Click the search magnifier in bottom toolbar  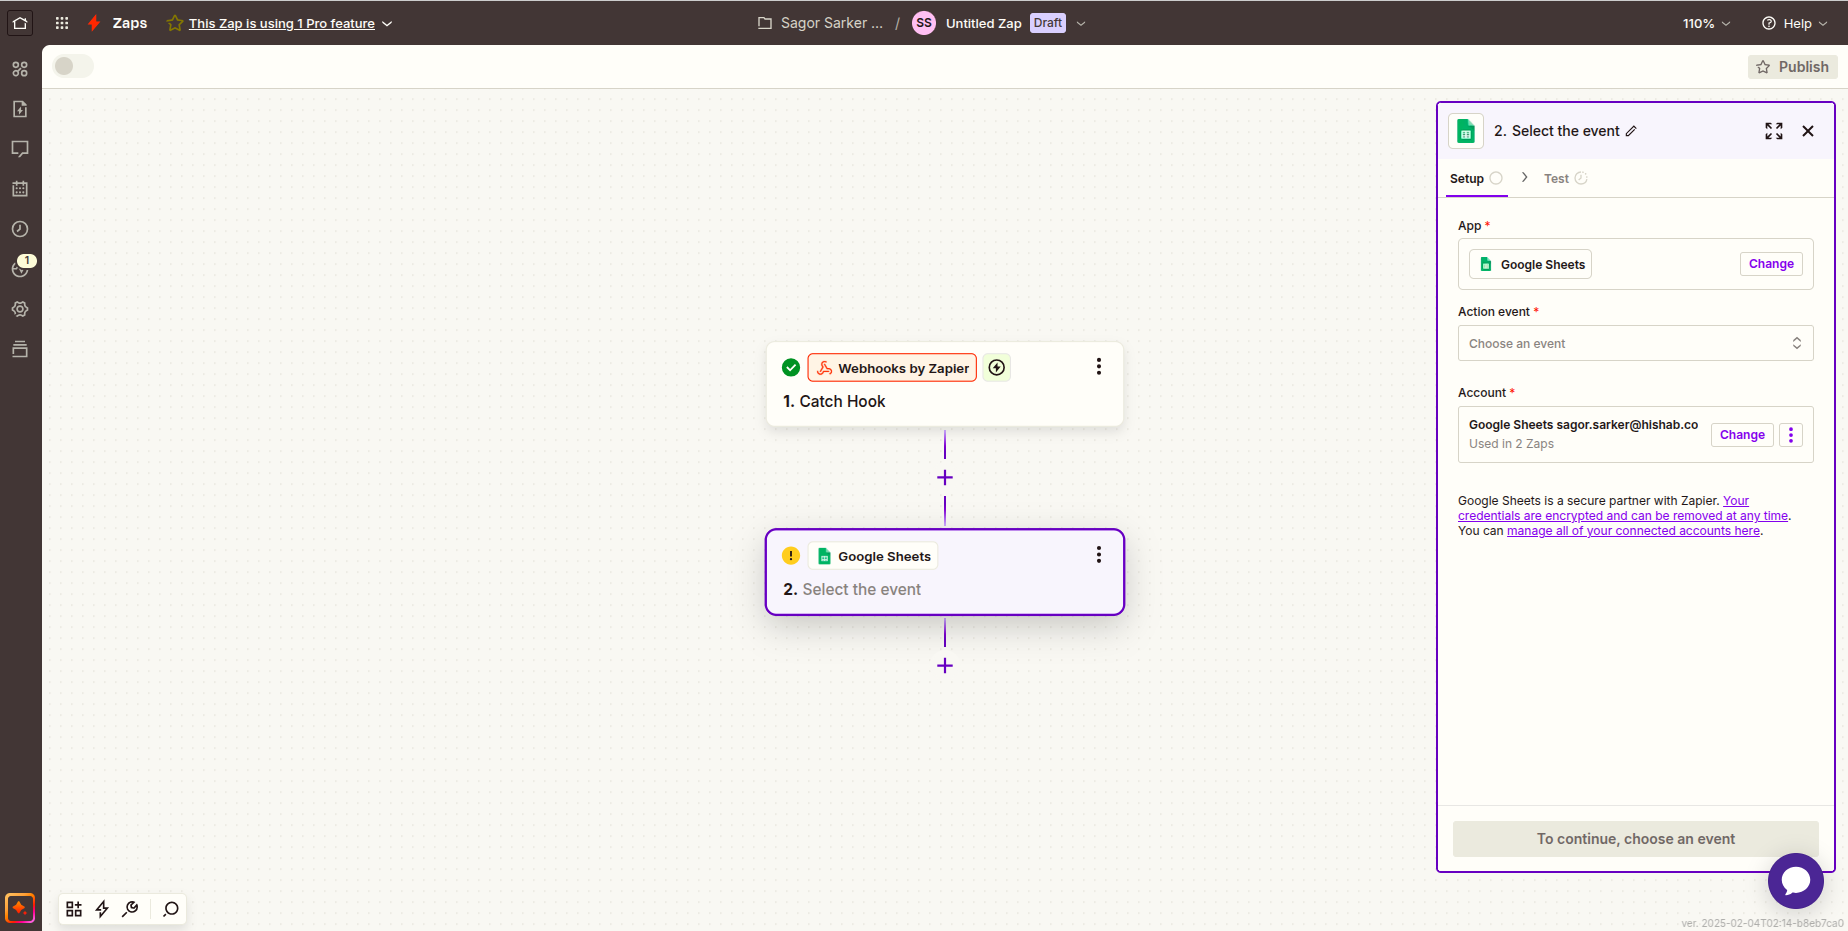point(171,909)
